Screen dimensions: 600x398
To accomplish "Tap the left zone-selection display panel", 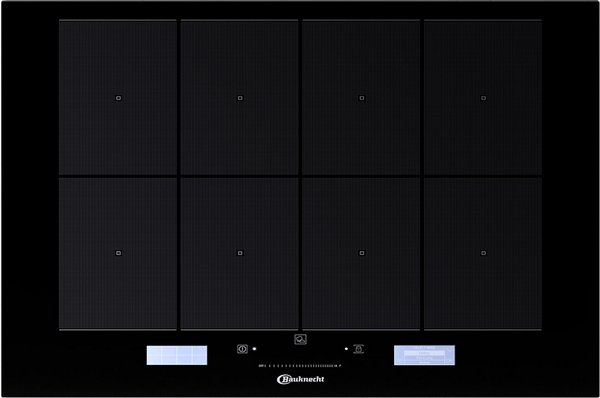I will pyautogui.click(x=177, y=355).
